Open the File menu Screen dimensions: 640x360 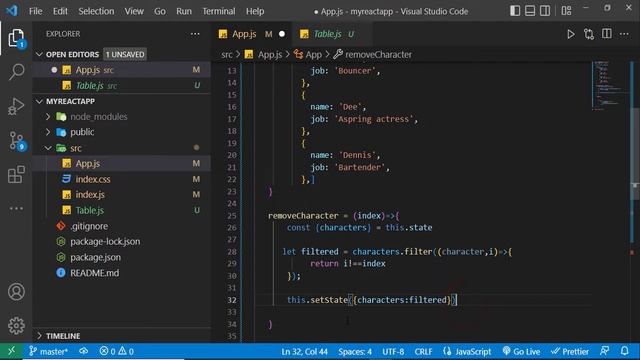point(36,11)
